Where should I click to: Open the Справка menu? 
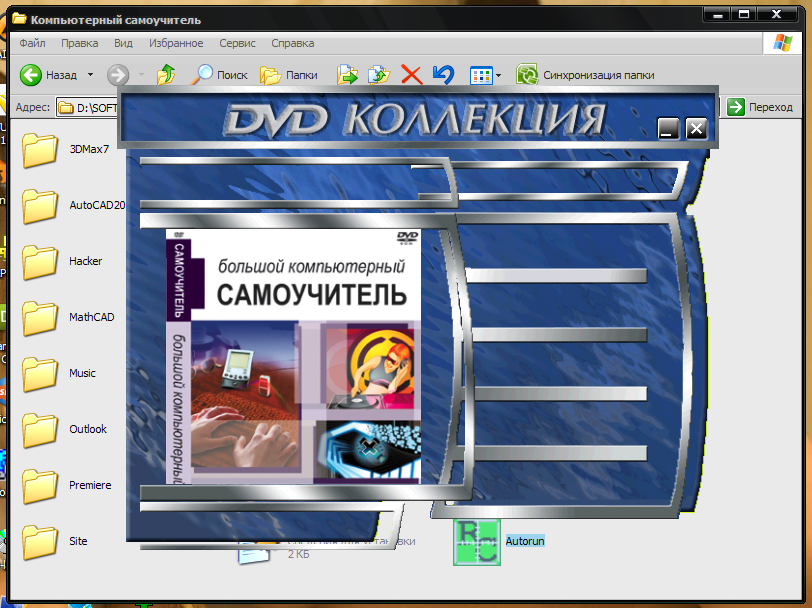pyautogui.click(x=293, y=44)
